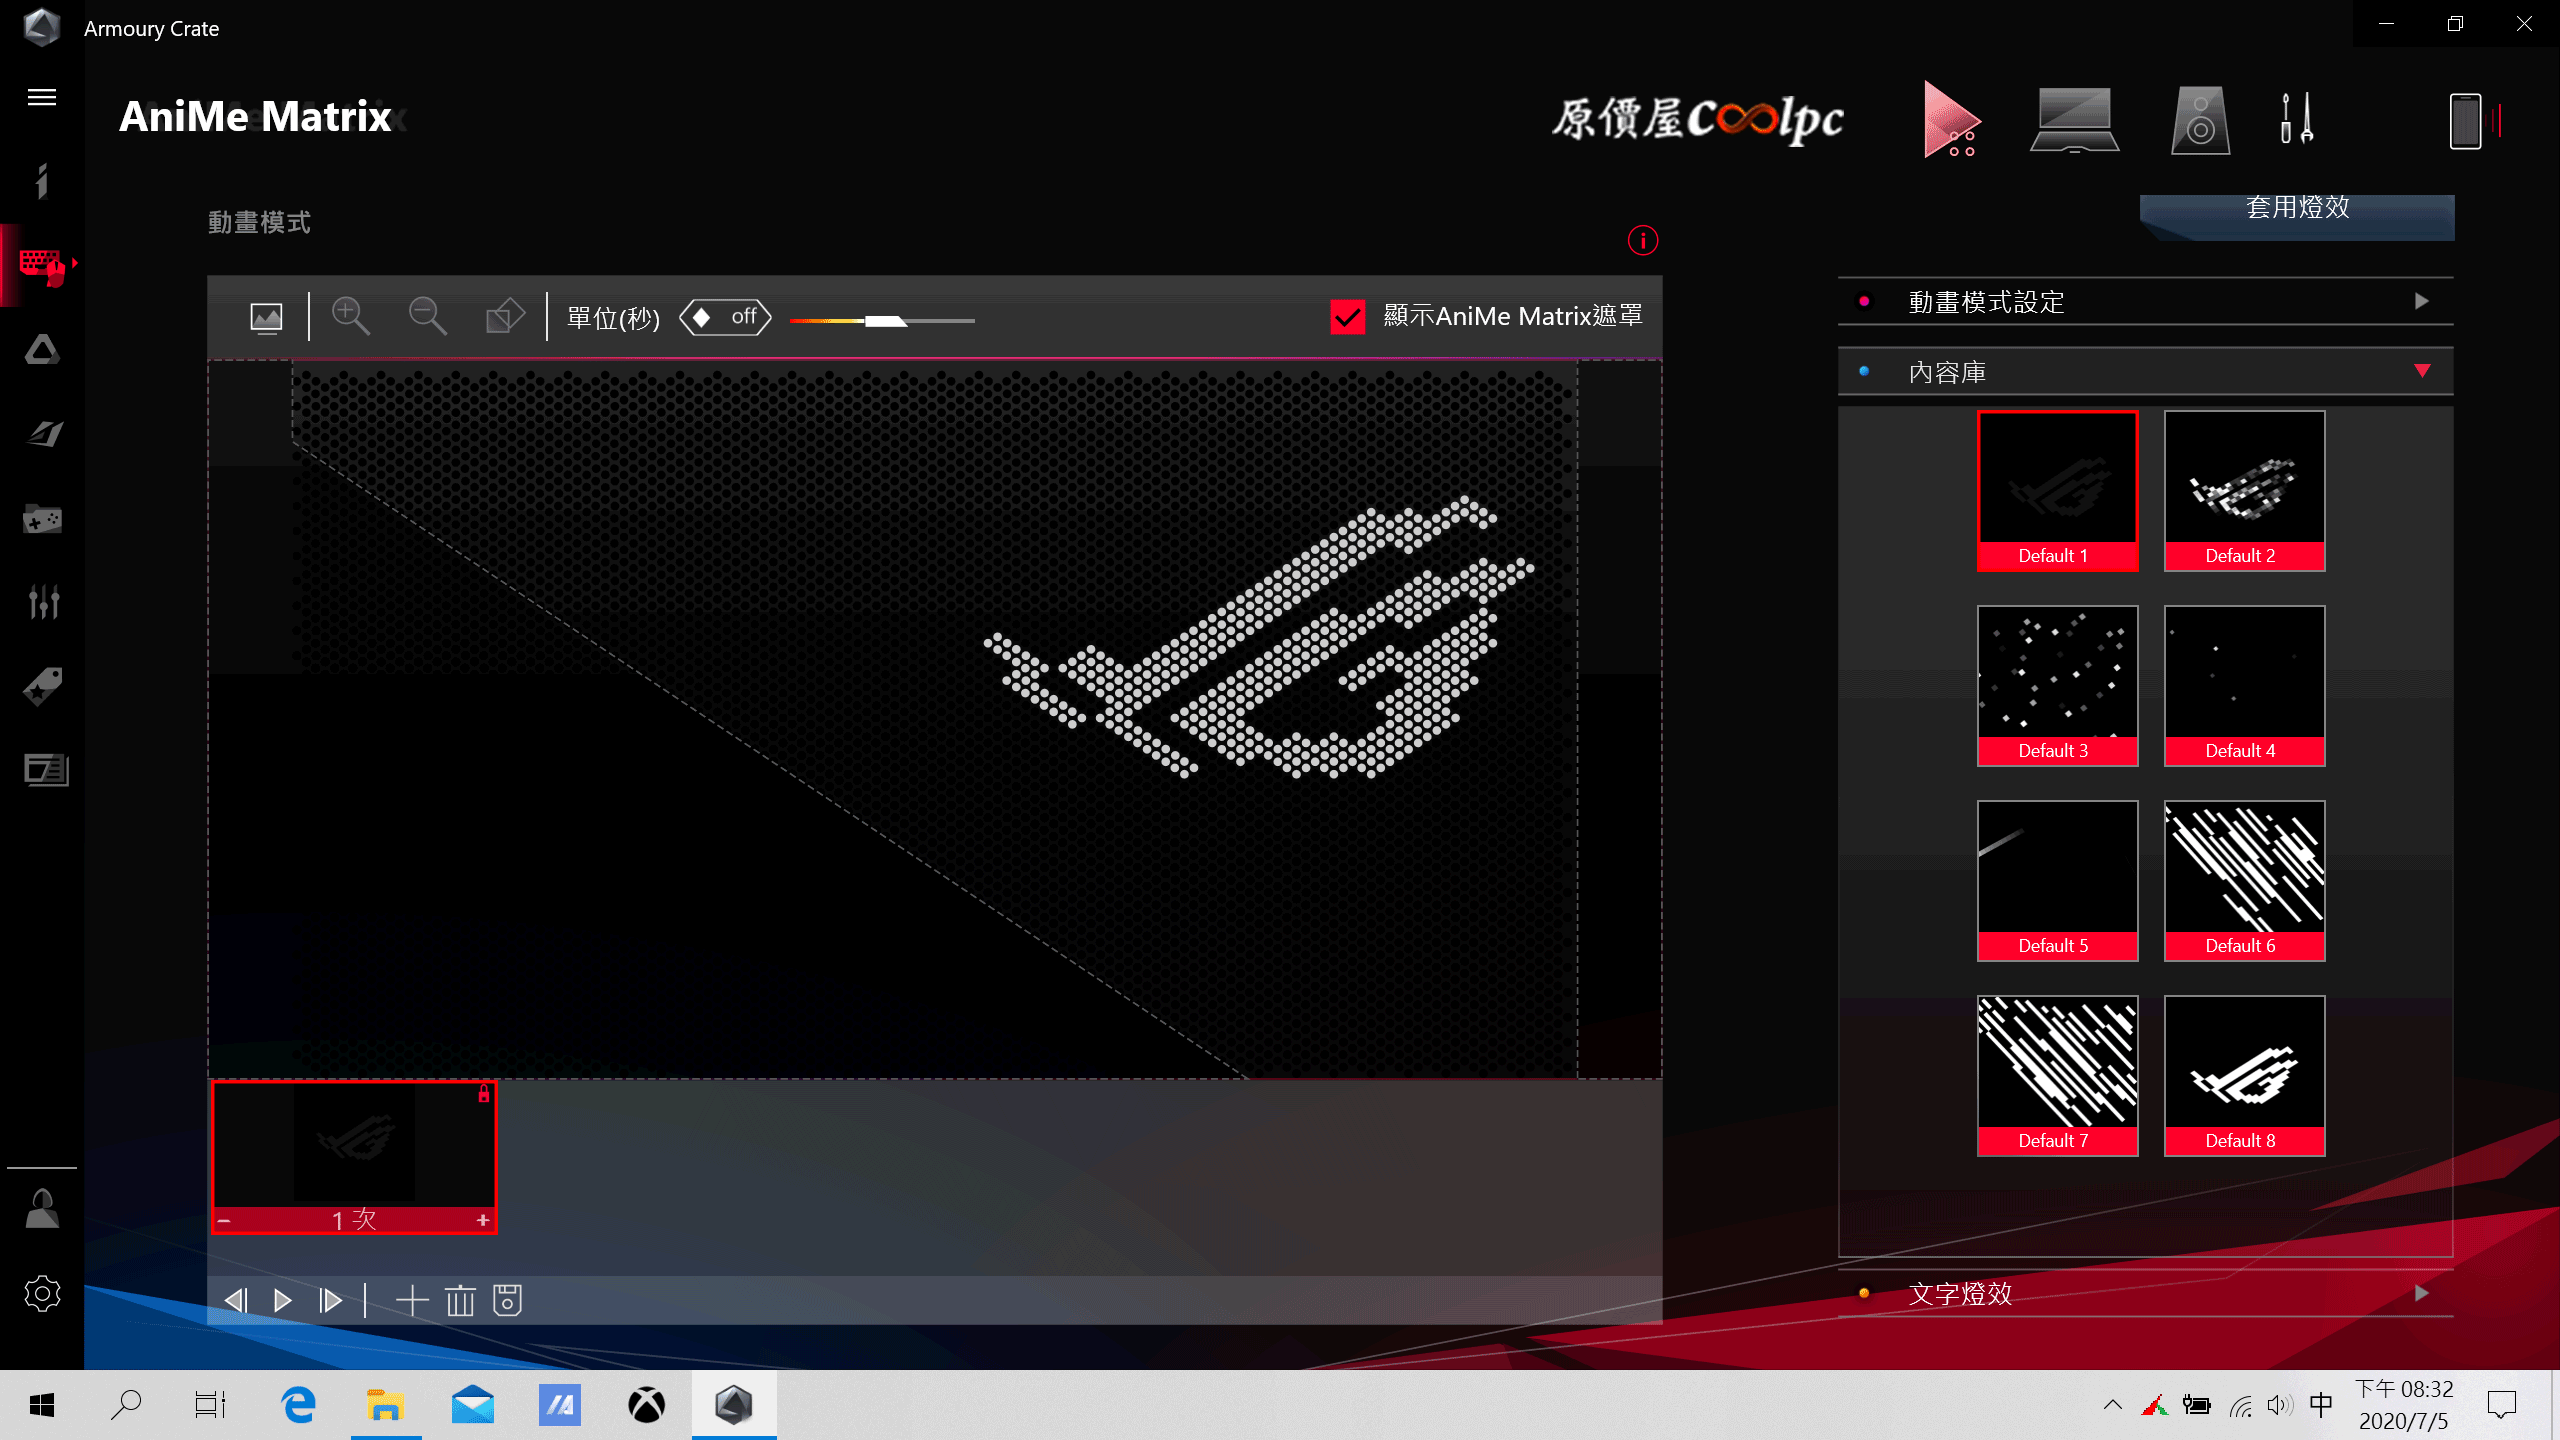Screen dimensions: 2560x1440
Task: Step to previous frame
Action: [236, 1301]
